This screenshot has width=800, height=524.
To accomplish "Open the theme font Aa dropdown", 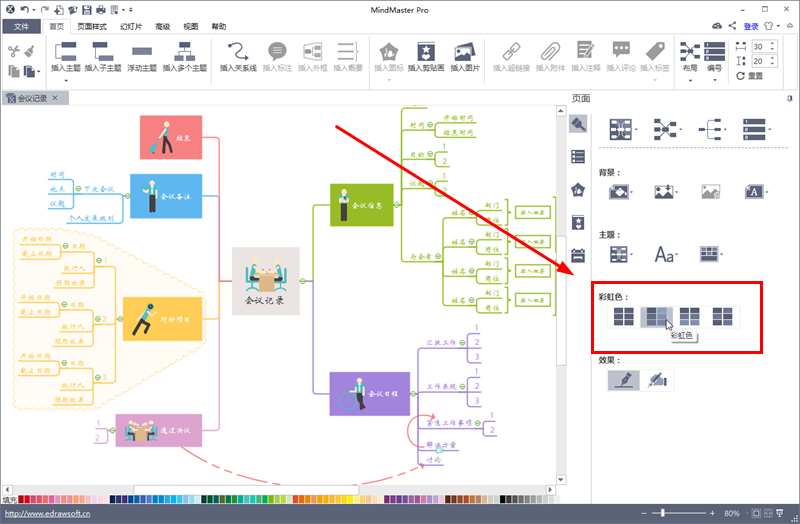I will click(x=666, y=254).
